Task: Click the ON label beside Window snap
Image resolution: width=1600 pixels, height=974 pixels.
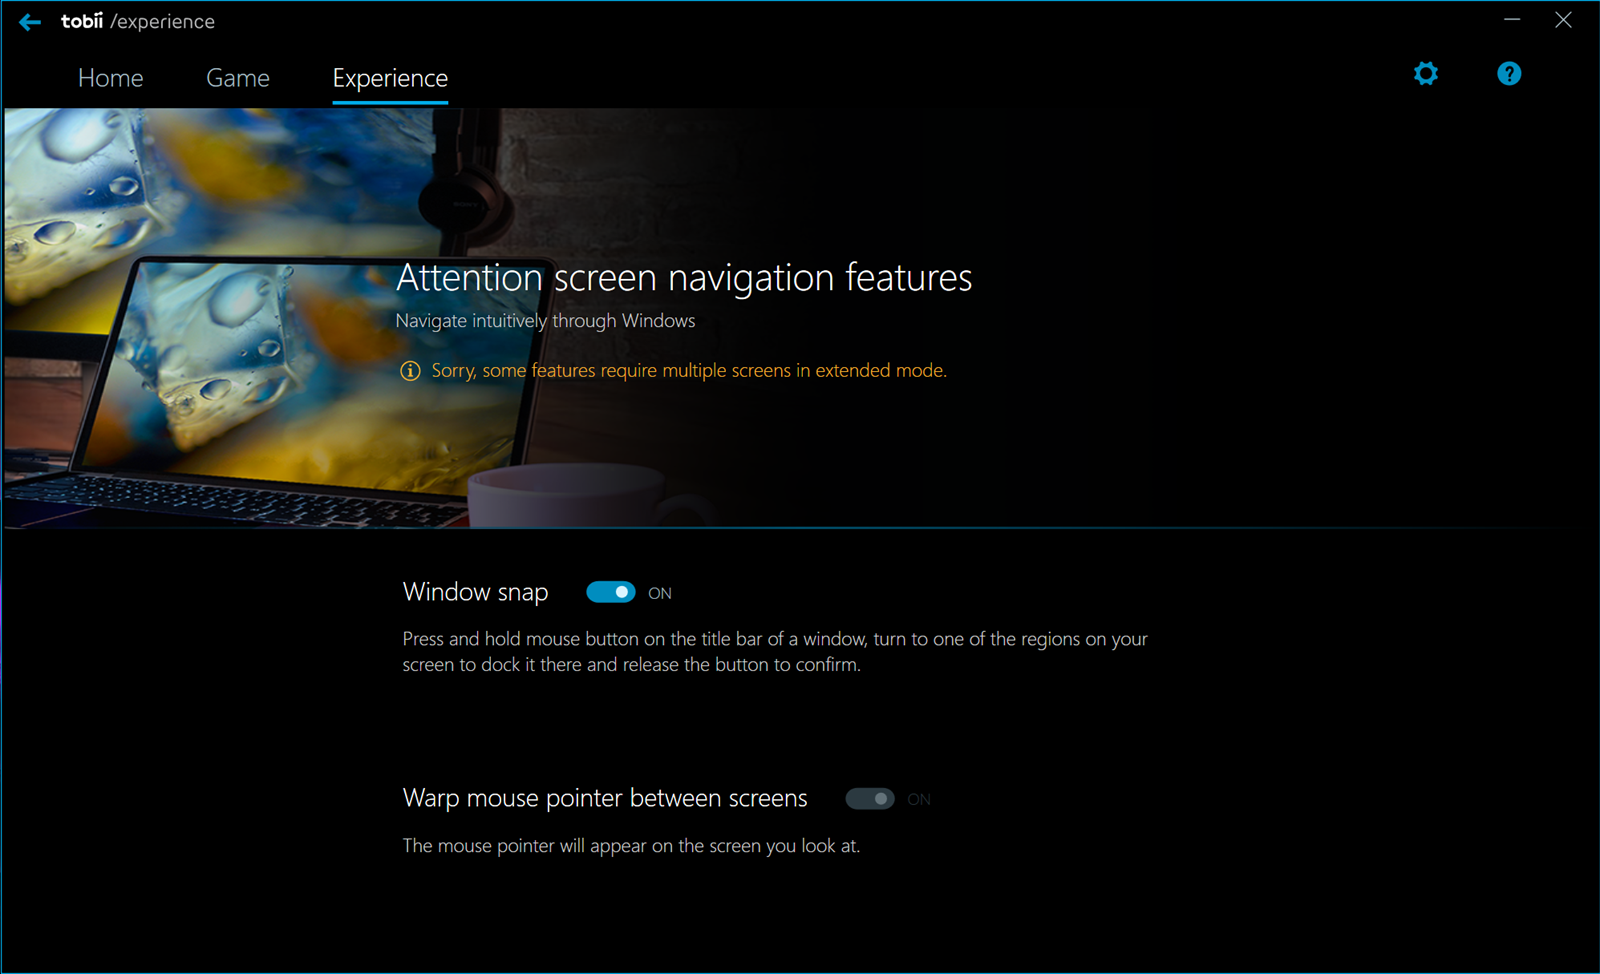Action: click(660, 593)
